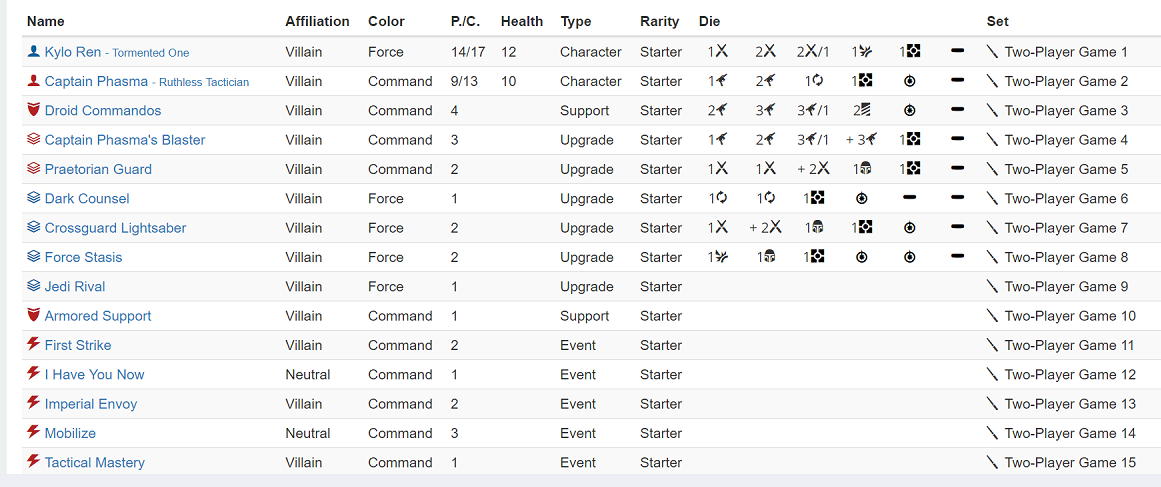Screen dimensions: 1161x487
Task: Open the Imperial Envoy card link
Action: [x=91, y=404]
